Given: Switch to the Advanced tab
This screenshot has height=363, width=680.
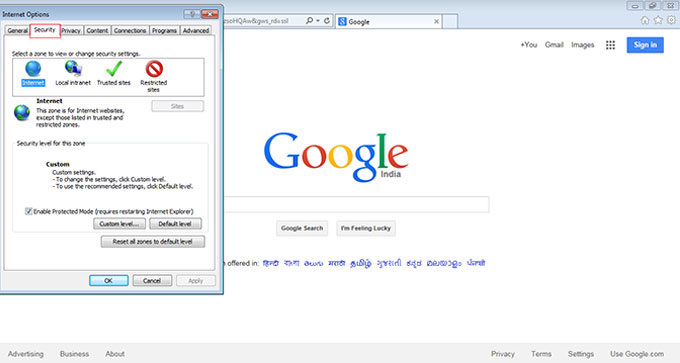Looking at the screenshot, I should point(196,31).
